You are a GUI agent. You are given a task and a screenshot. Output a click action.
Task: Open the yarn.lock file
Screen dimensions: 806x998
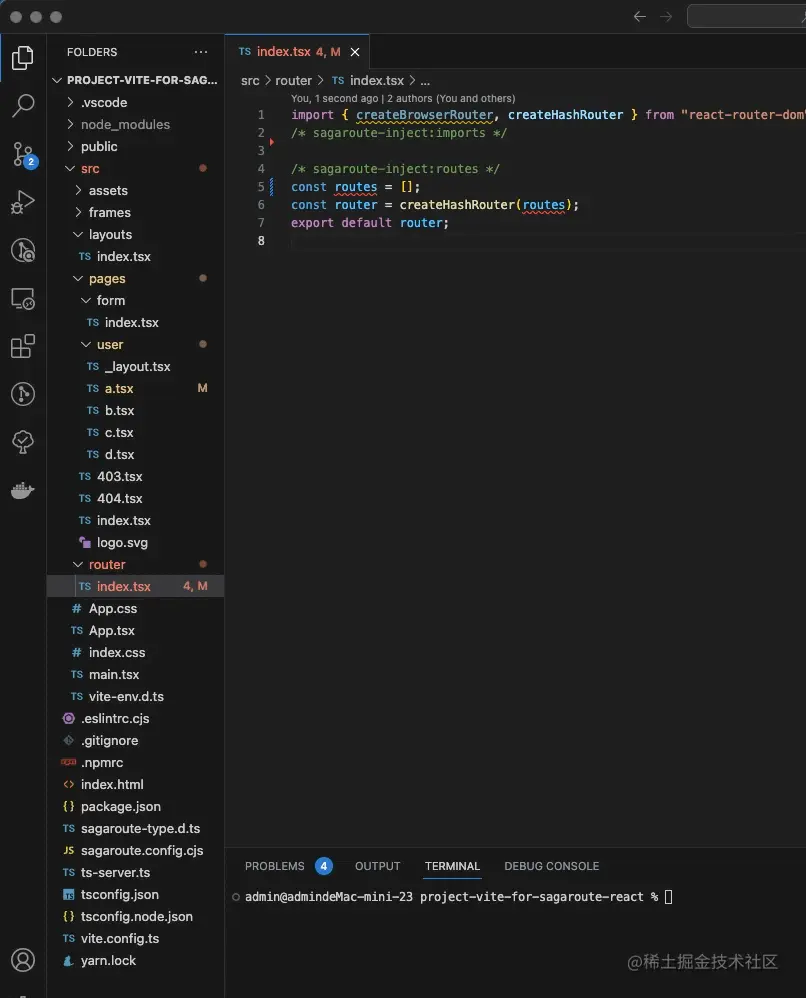(136, 961)
